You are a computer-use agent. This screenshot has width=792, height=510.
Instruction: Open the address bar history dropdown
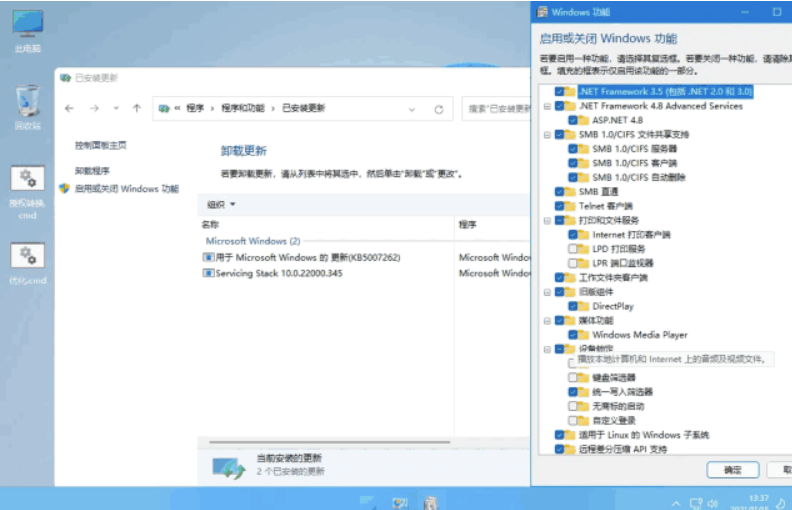(412, 109)
